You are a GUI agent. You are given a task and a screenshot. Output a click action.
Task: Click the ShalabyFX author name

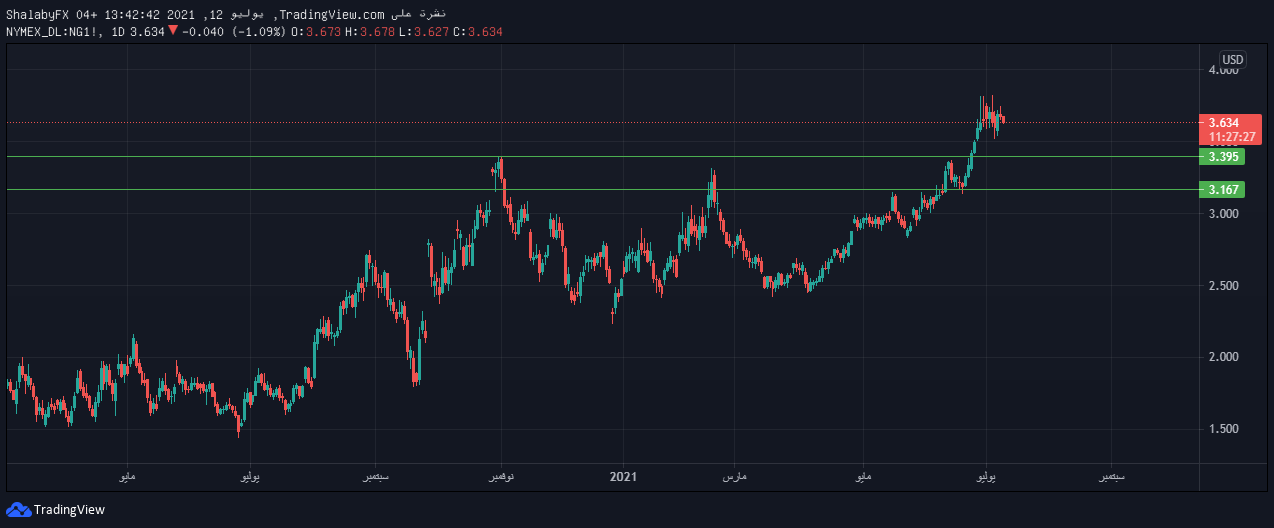[x=37, y=13]
